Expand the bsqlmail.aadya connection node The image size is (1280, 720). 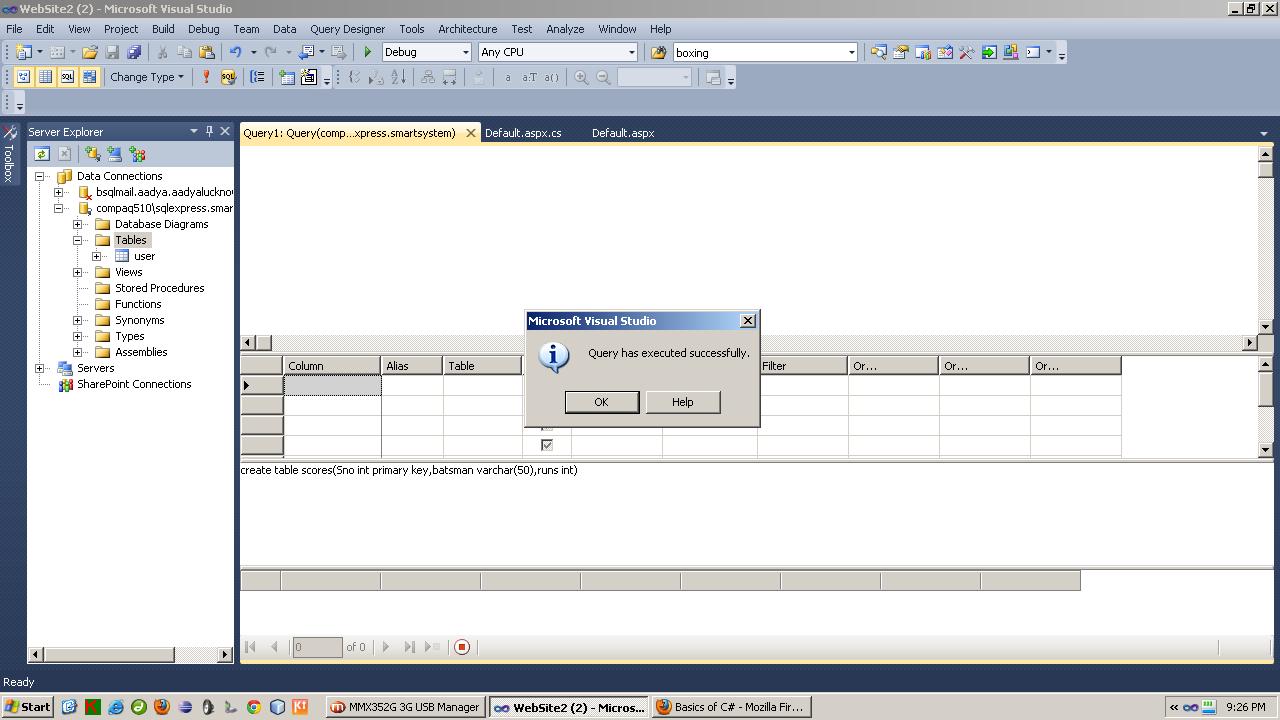[59, 192]
